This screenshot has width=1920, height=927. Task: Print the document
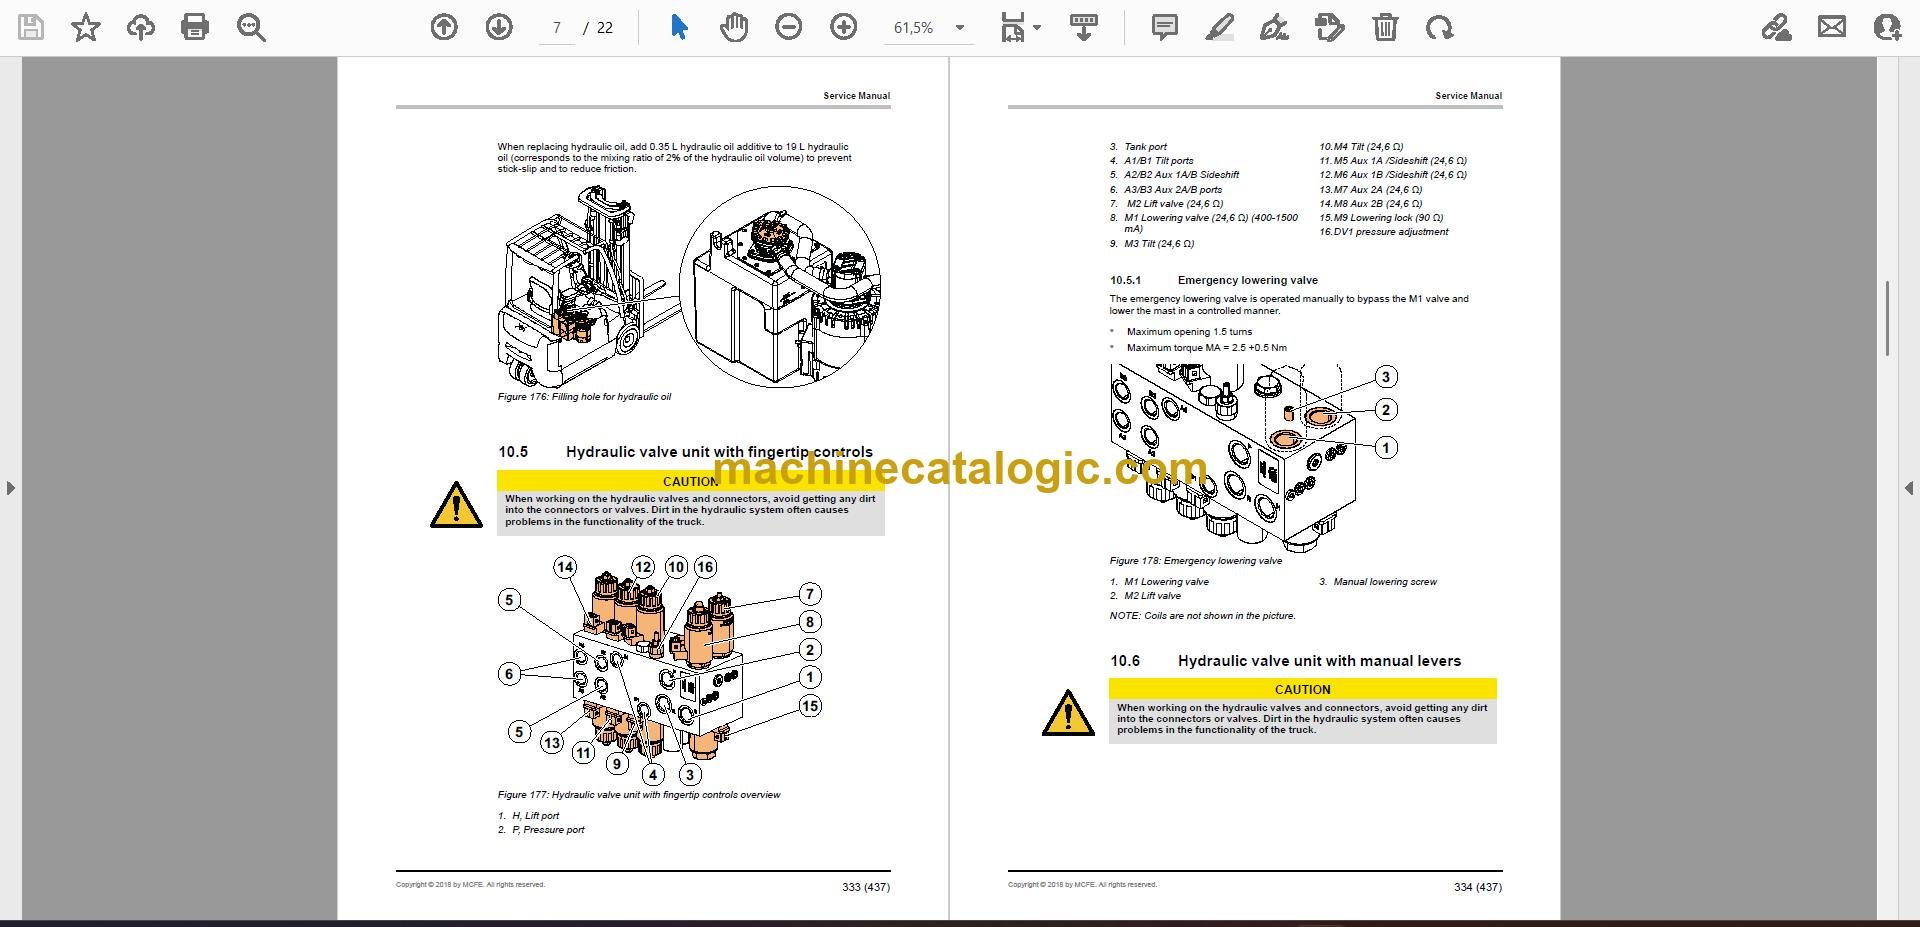pyautogui.click(x=195, y=27)
